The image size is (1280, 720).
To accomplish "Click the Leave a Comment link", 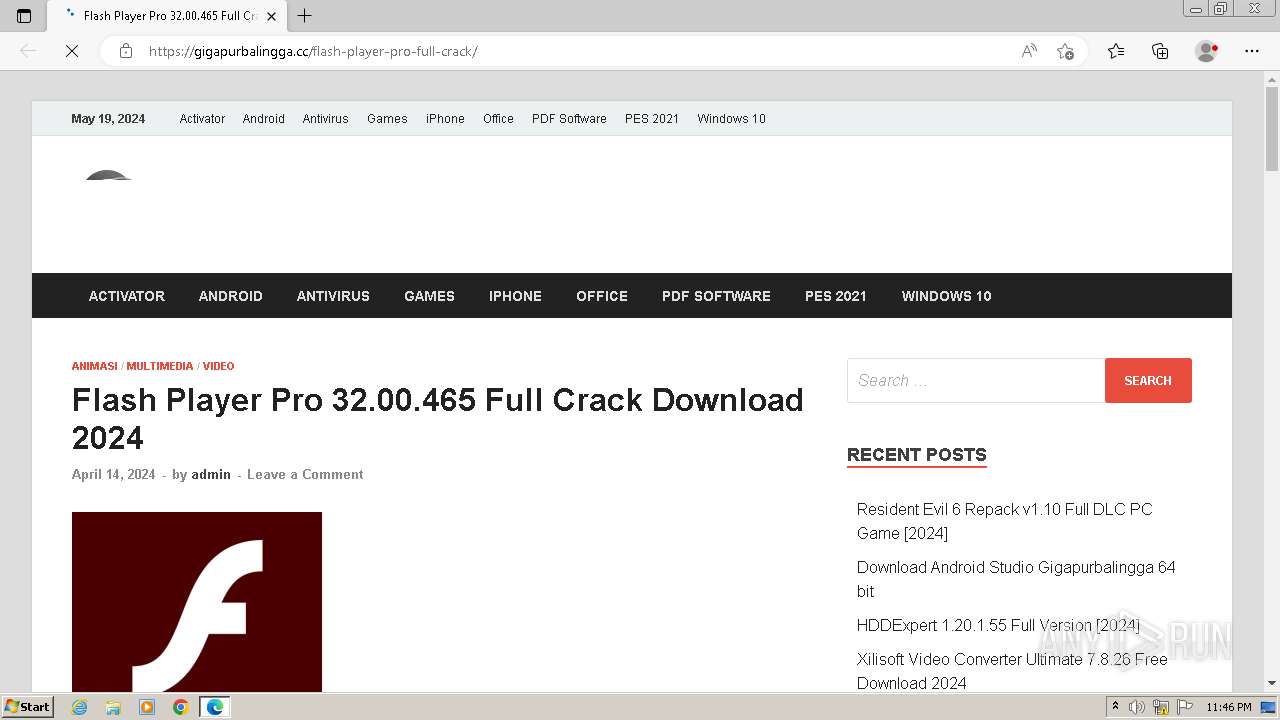I will tap(305, 474).
